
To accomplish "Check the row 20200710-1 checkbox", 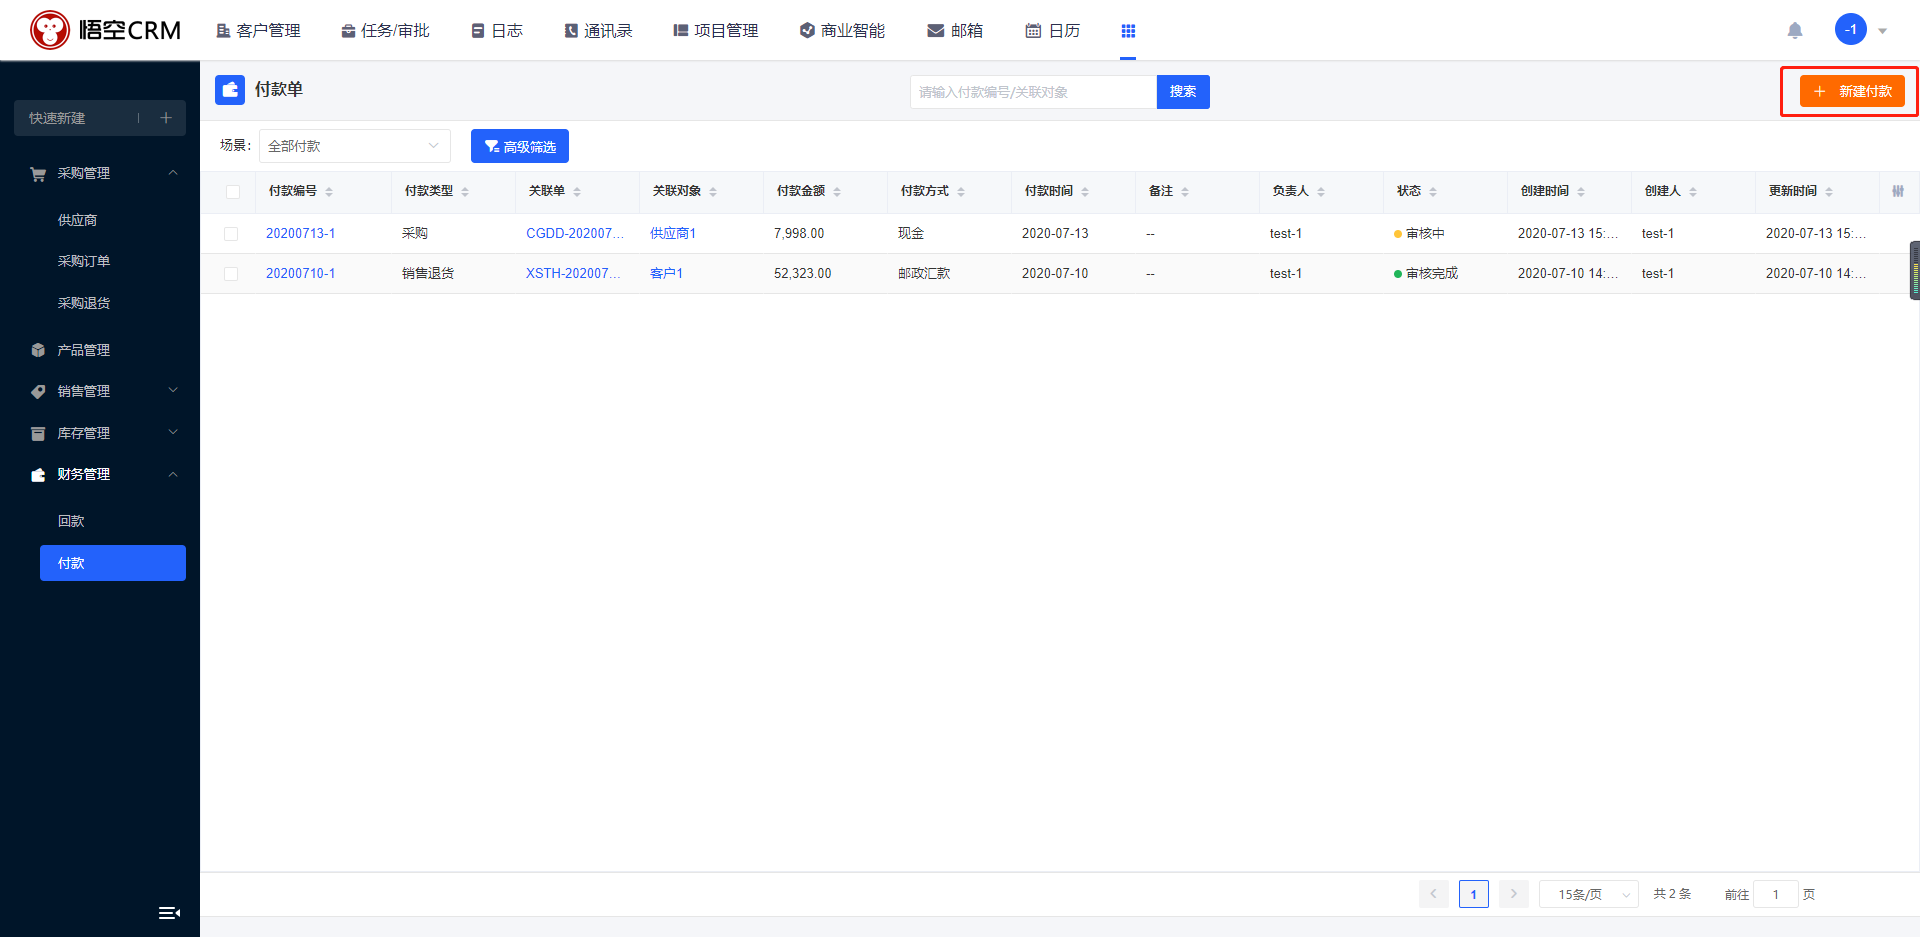I will 231,274.
